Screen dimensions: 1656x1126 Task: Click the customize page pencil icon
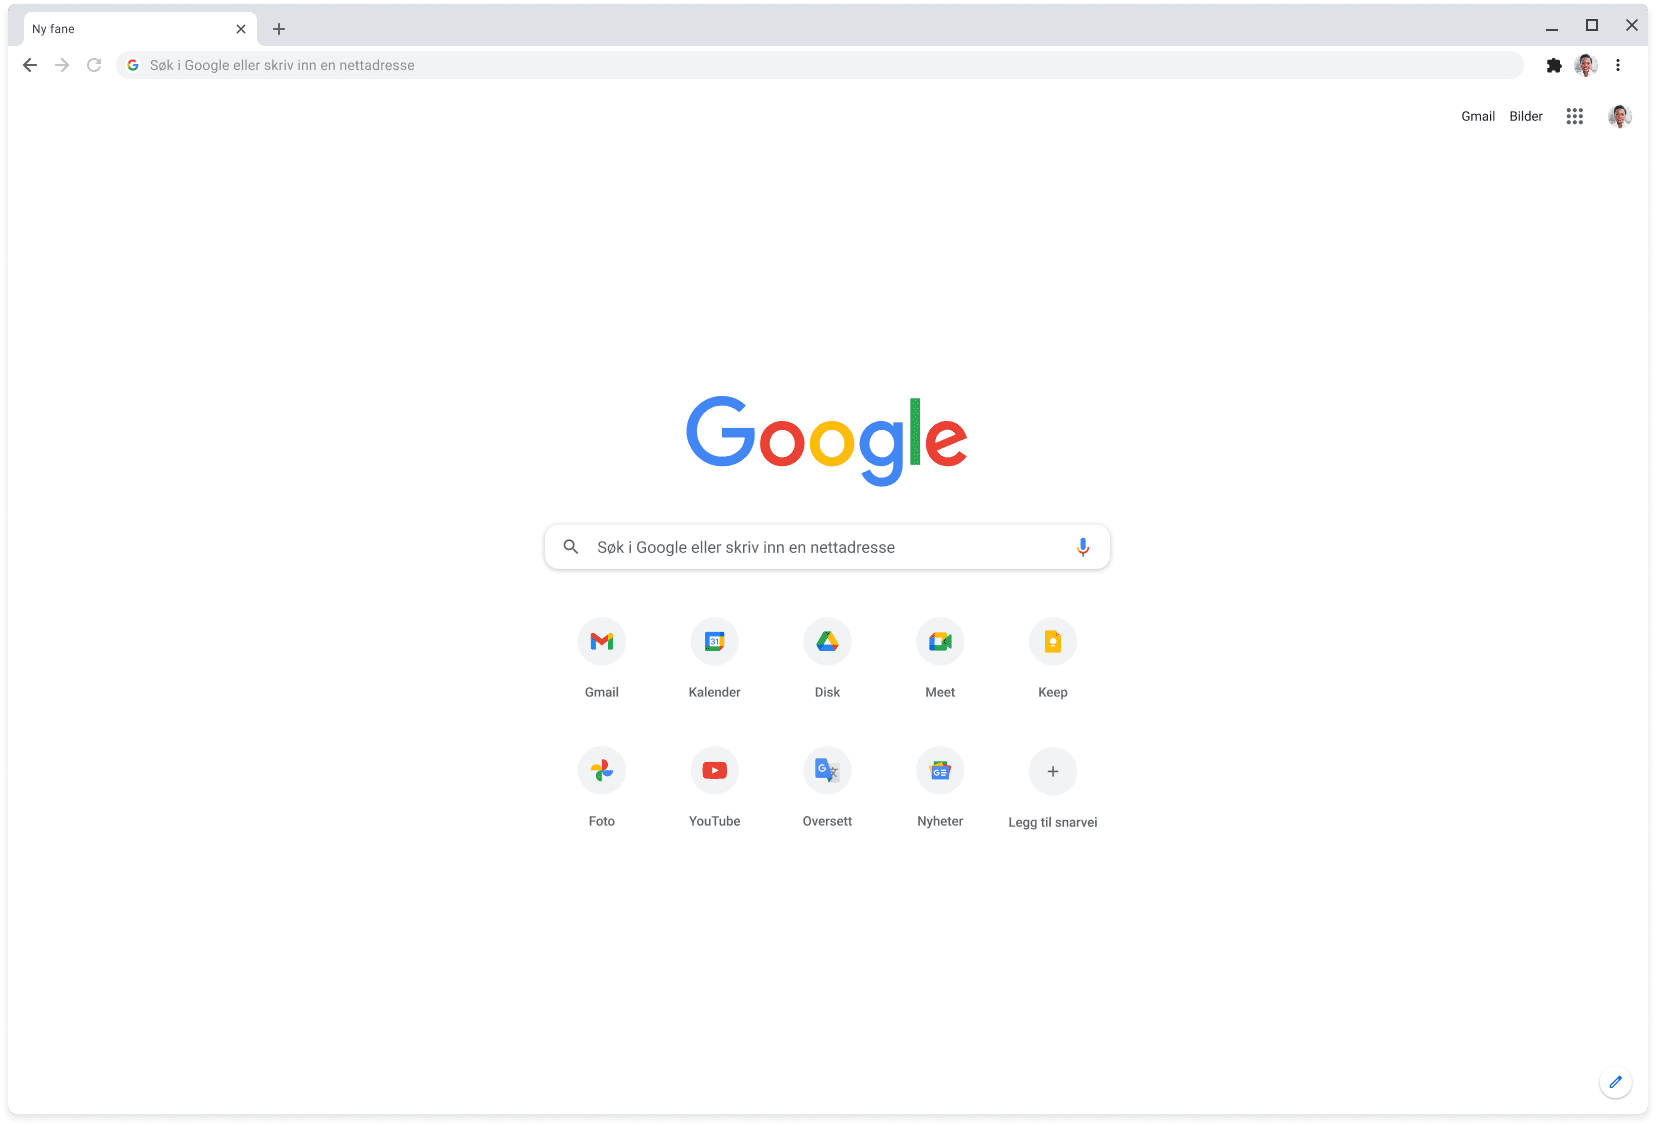pos(1615,1082)
